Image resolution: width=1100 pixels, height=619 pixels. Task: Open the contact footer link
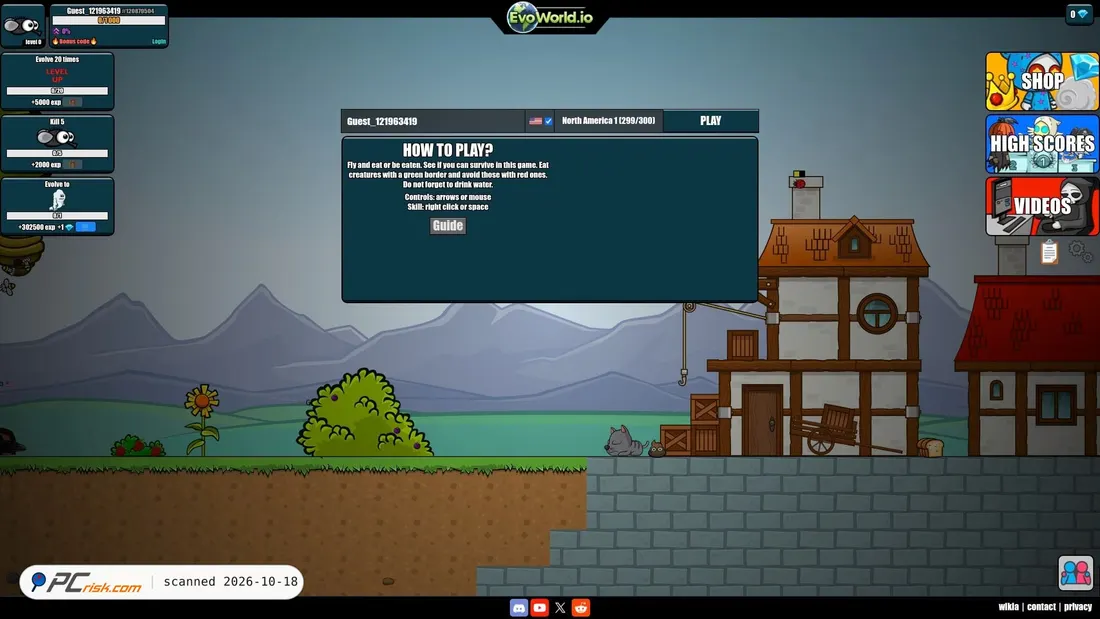(1041, 607)
